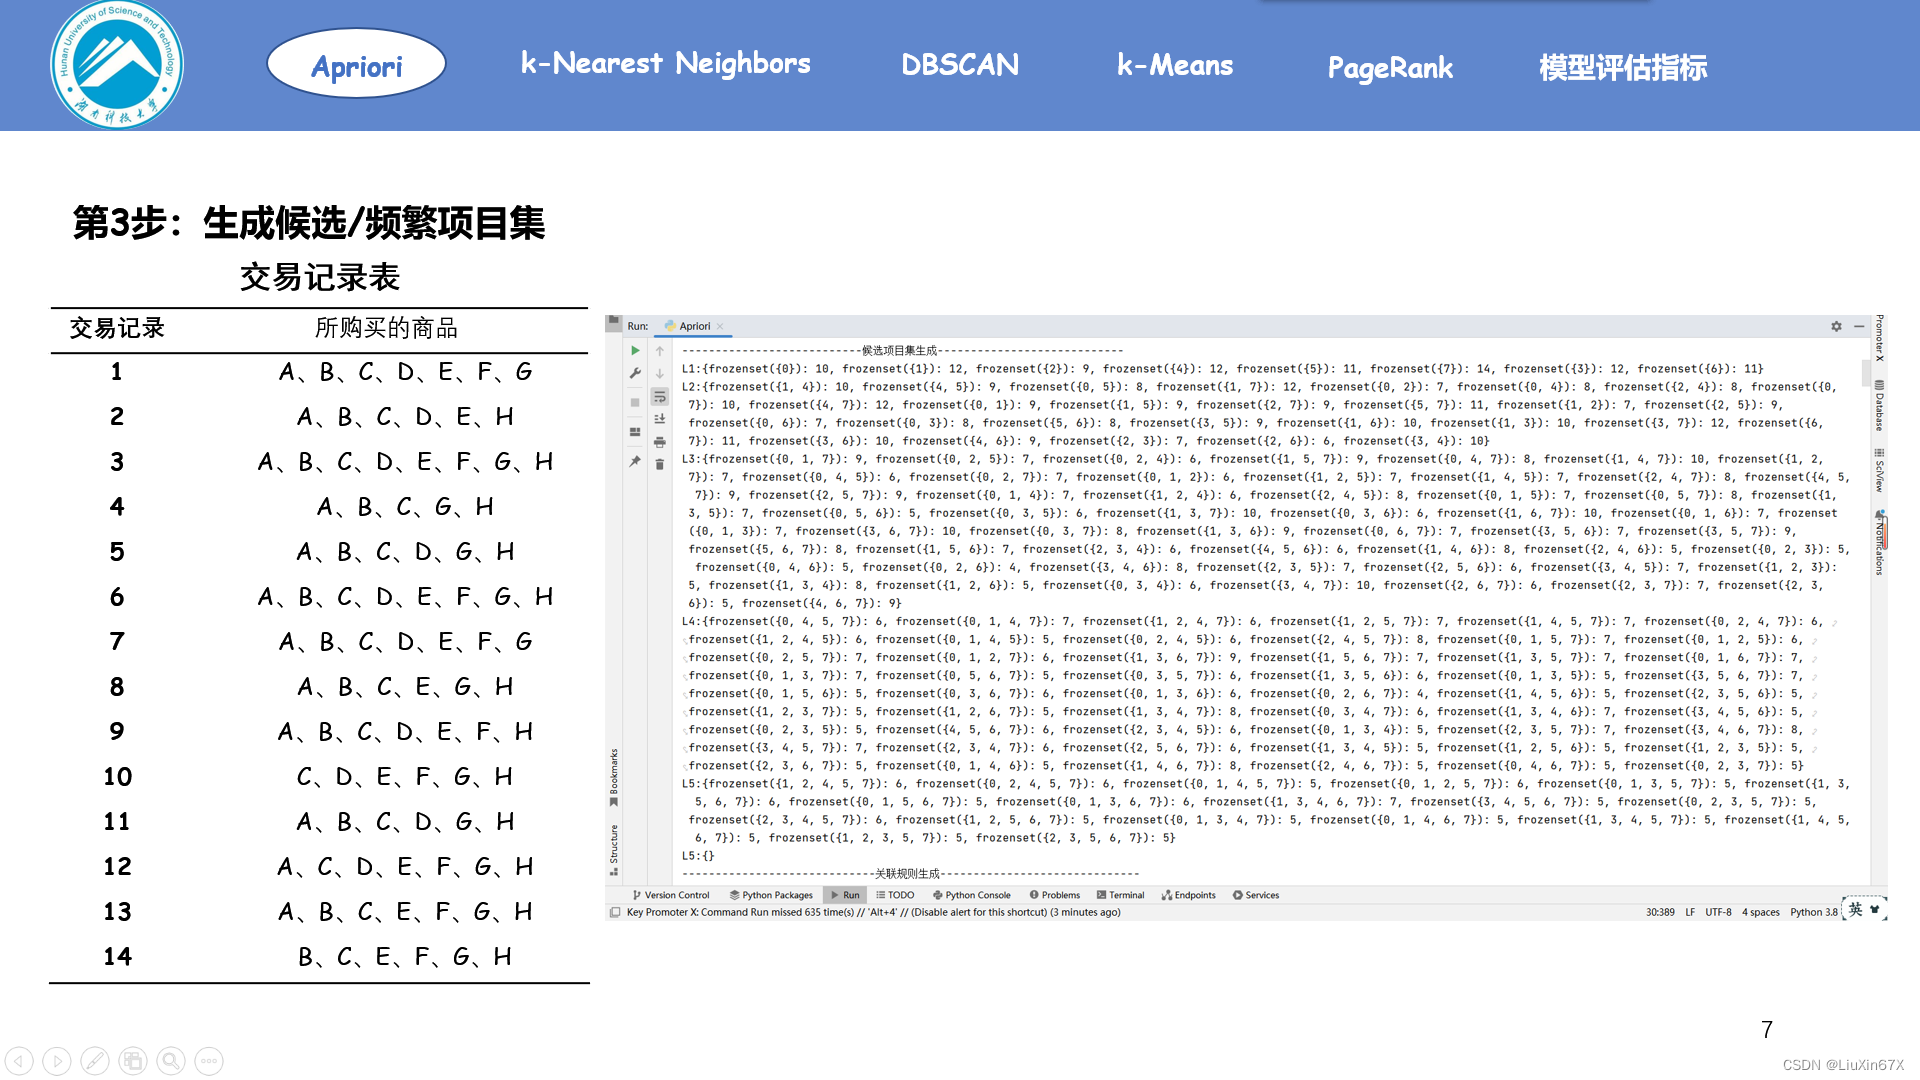
Task: Open the UTF-8 file encoding selector
Action: [x=1717, y=912]
